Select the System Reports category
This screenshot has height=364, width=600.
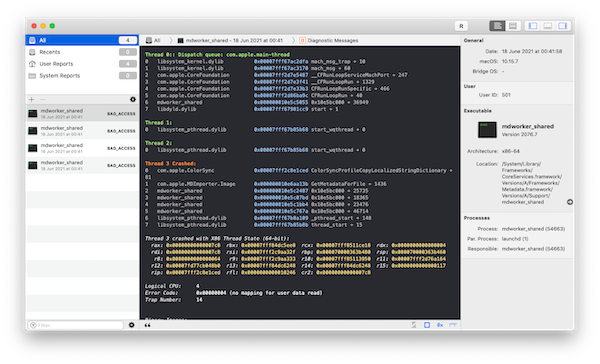click(82, 76)
